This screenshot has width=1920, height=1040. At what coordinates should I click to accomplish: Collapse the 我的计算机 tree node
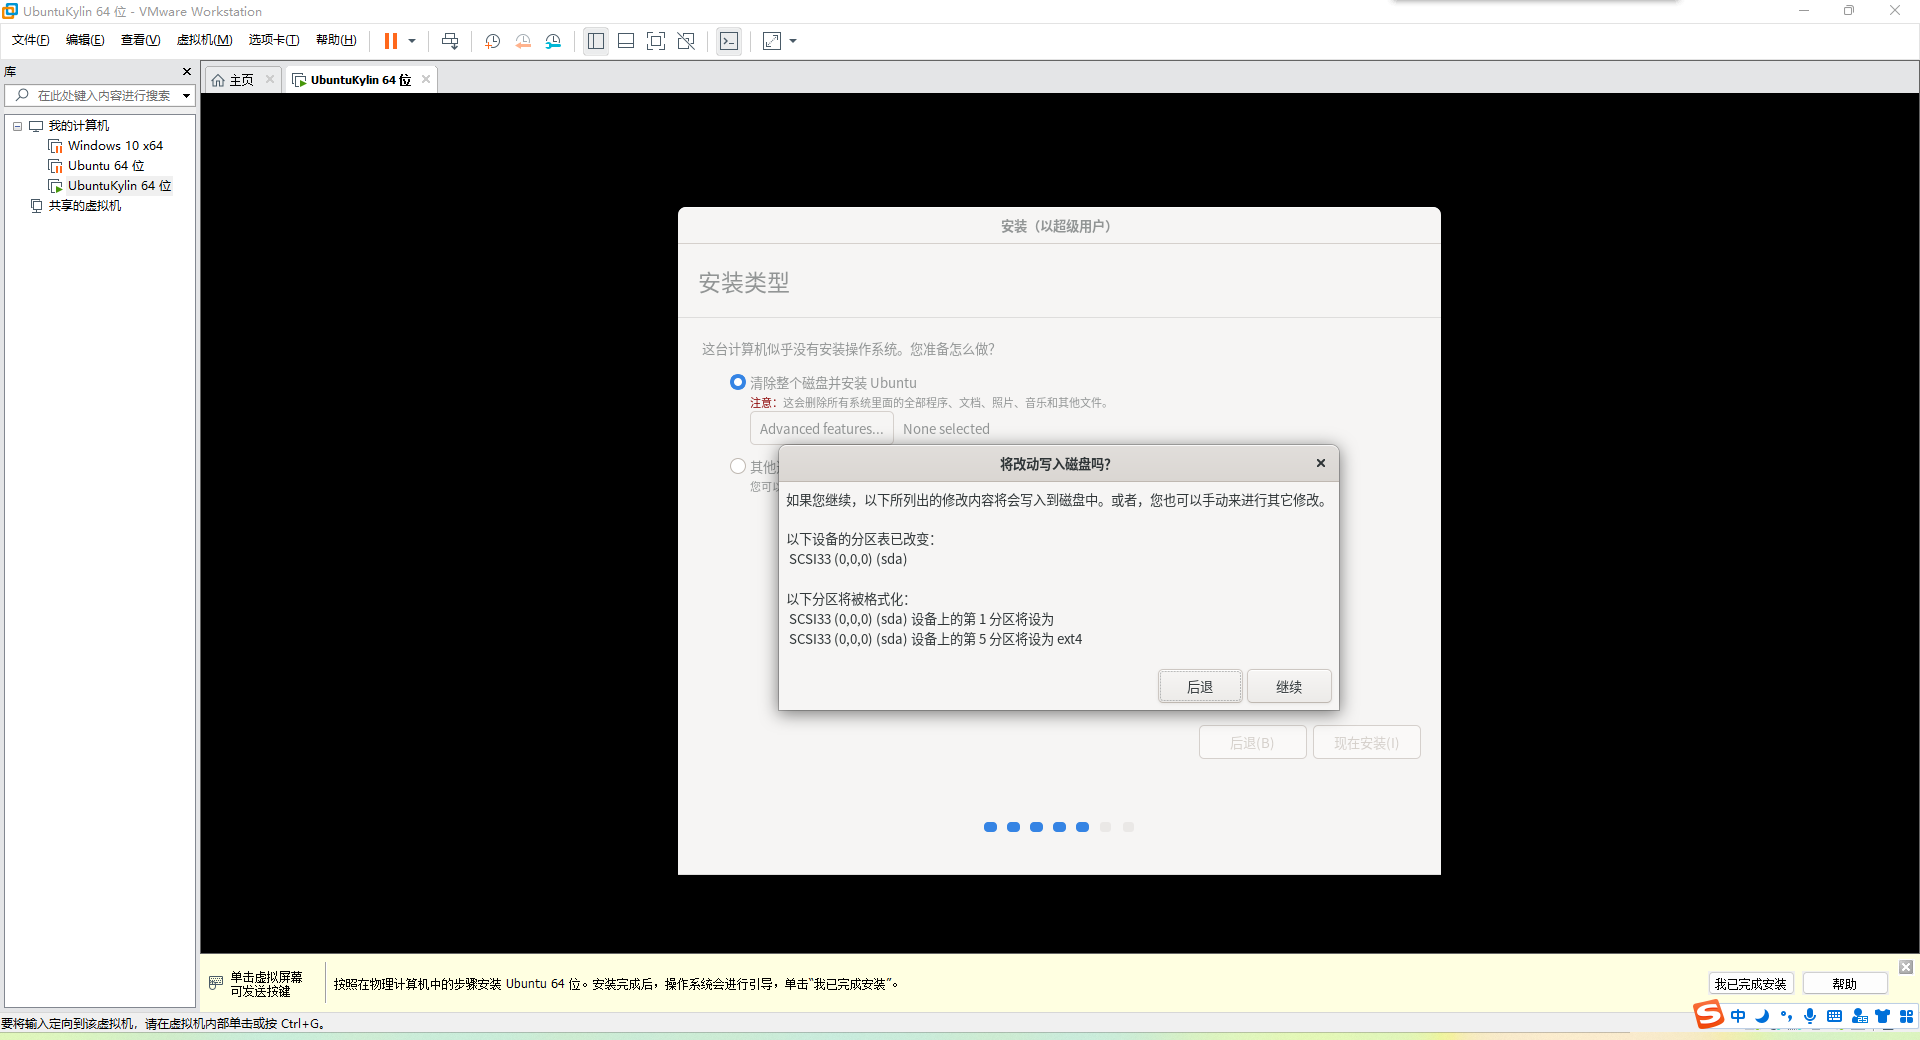[x=17, y=126]
